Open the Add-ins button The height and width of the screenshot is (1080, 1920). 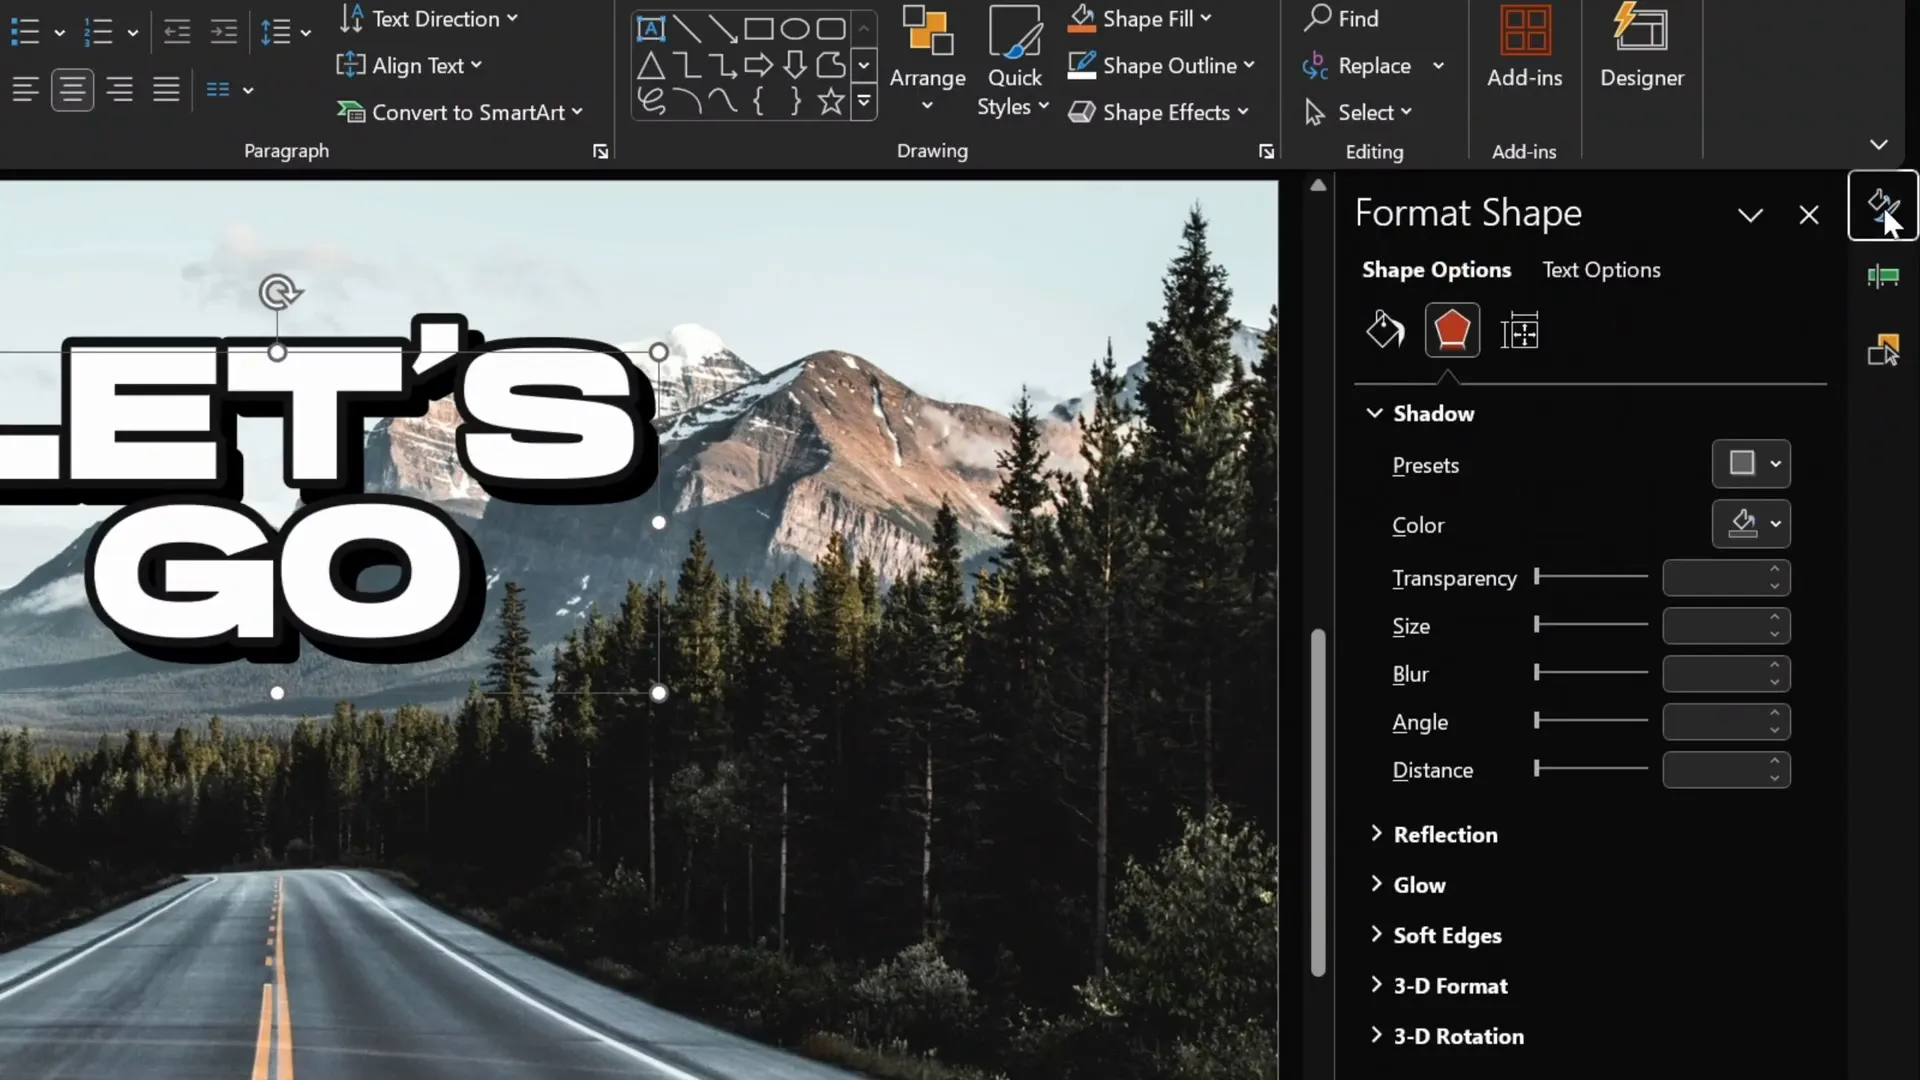click(1524, 48)
